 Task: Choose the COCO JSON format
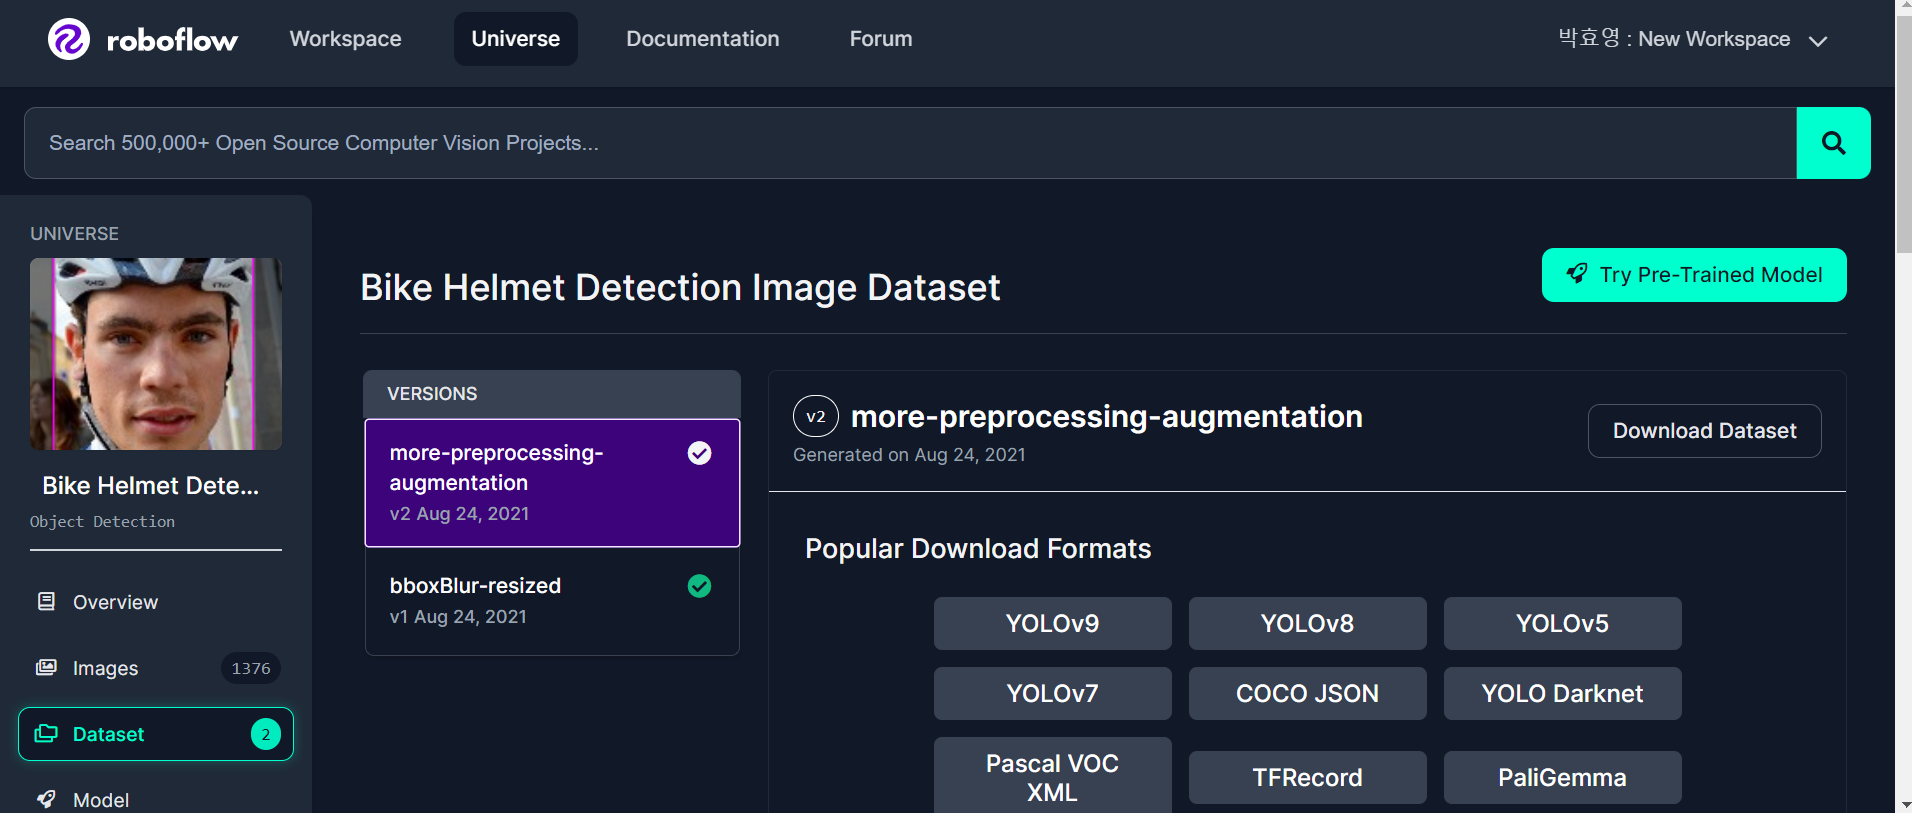click(1308, 693)
